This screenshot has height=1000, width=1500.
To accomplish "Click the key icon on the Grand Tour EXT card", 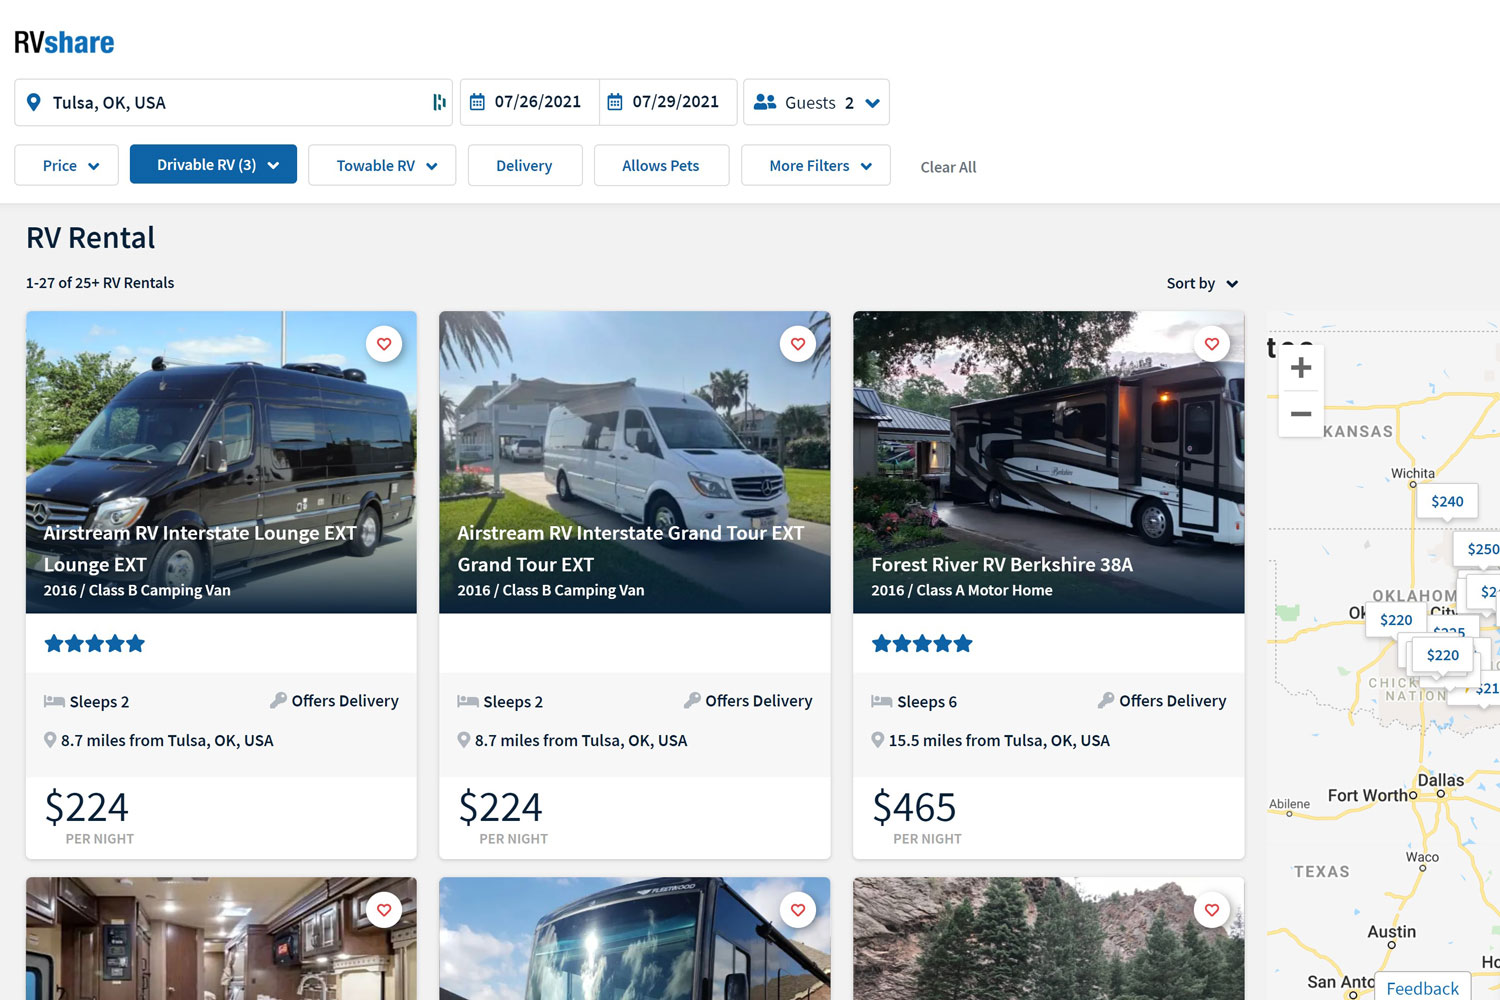I will 692,700.
